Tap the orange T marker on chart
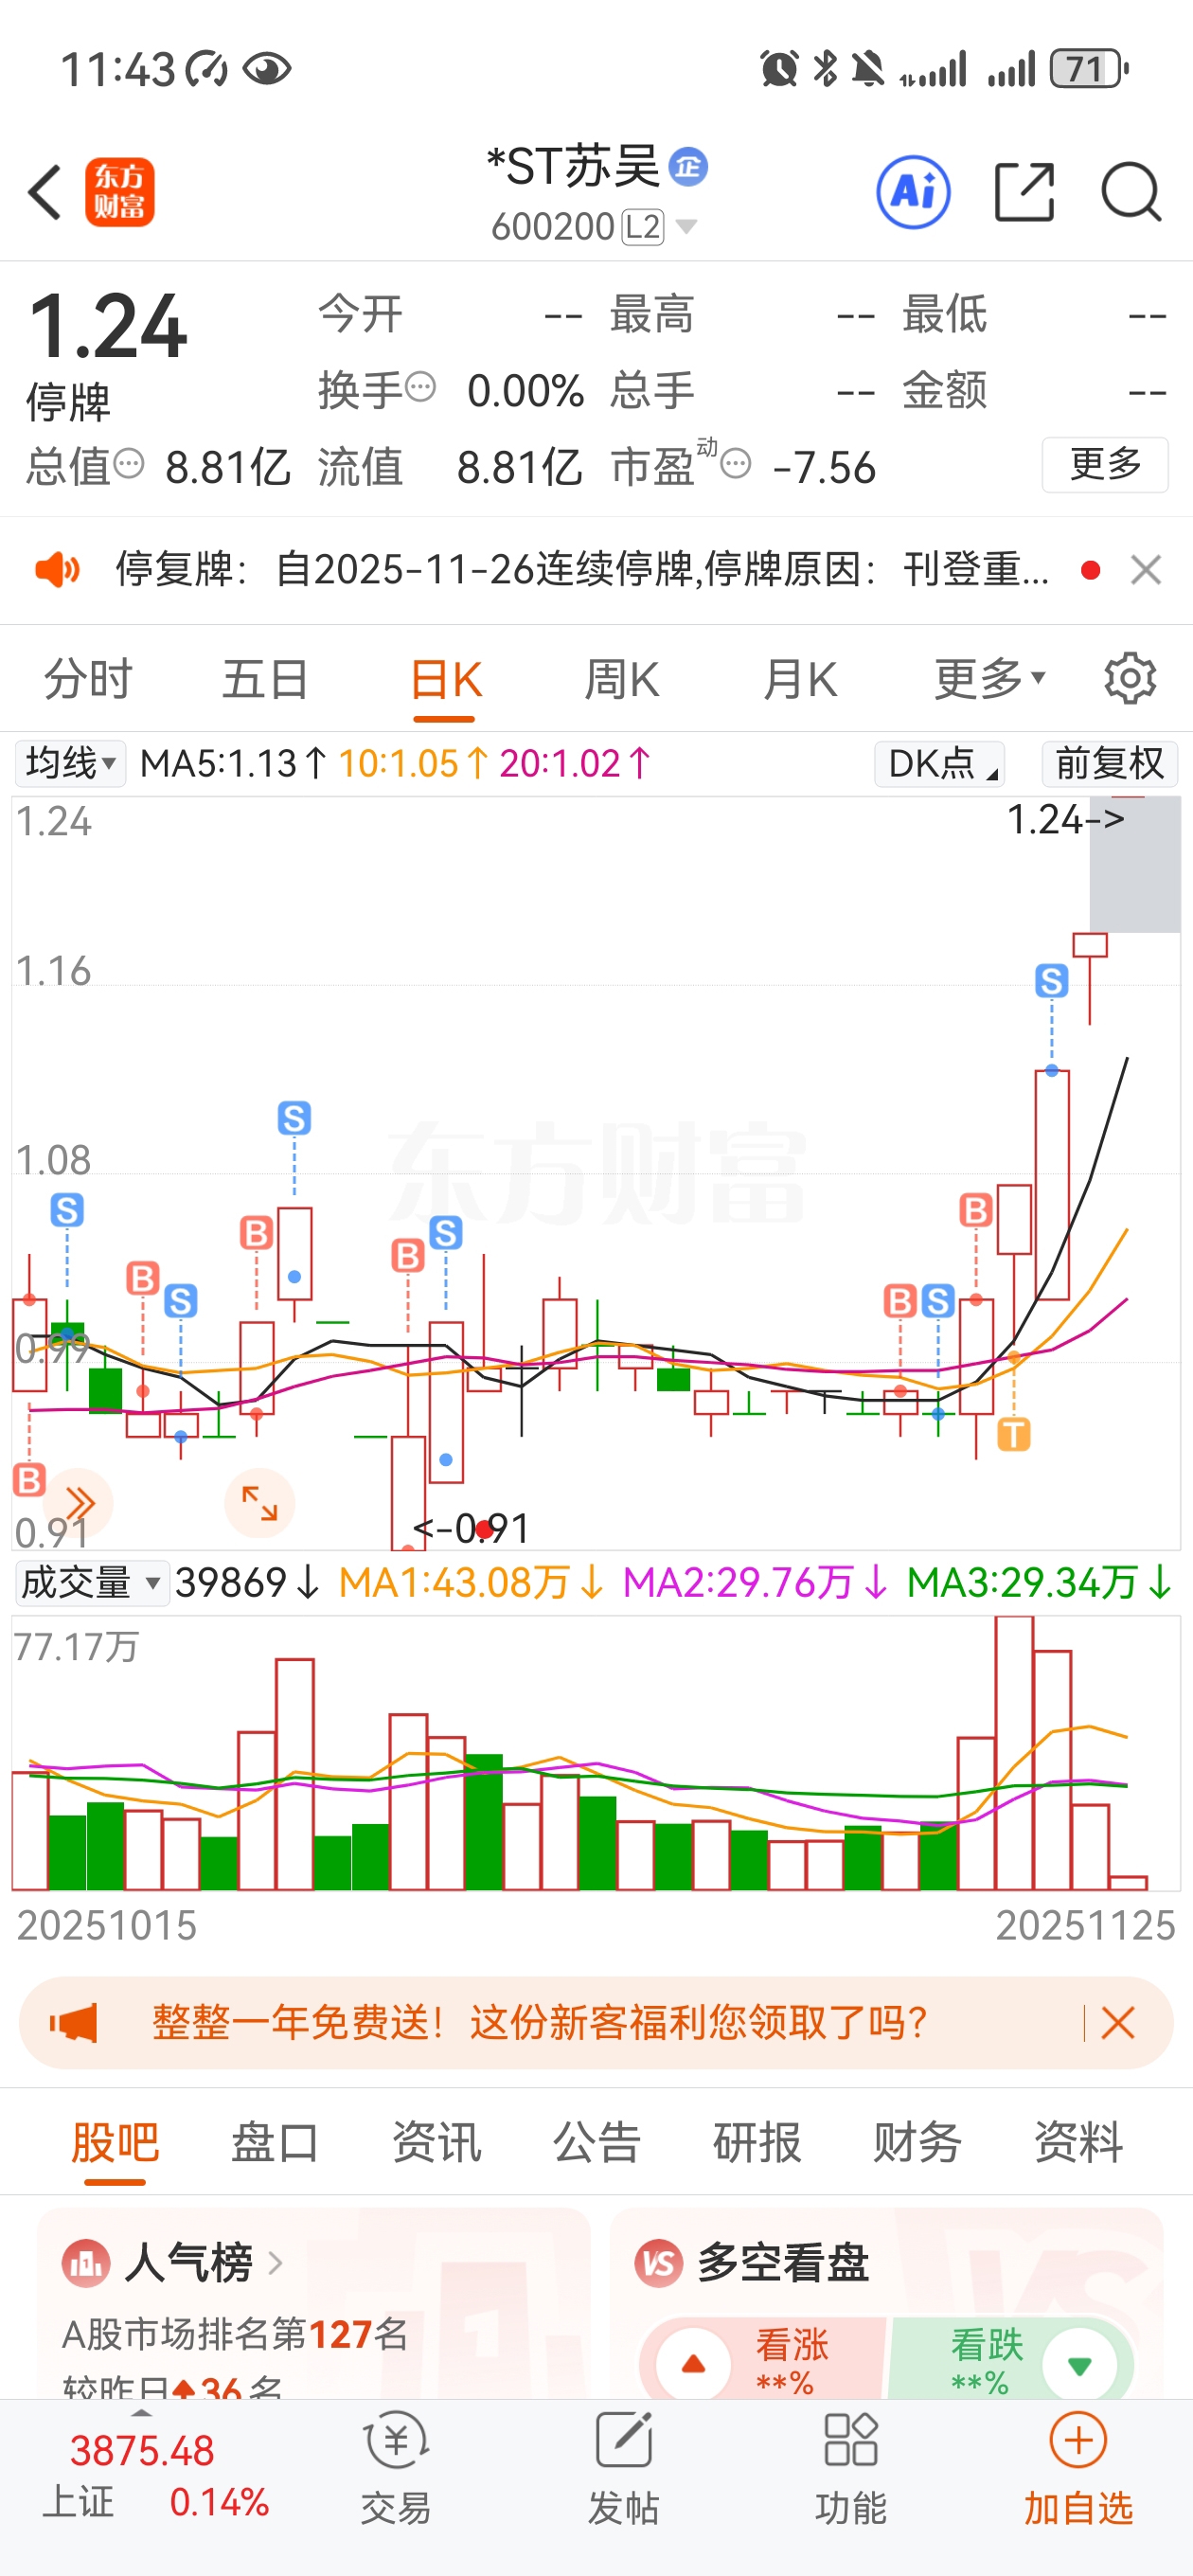1193x2576 pixels. 1014,1435
